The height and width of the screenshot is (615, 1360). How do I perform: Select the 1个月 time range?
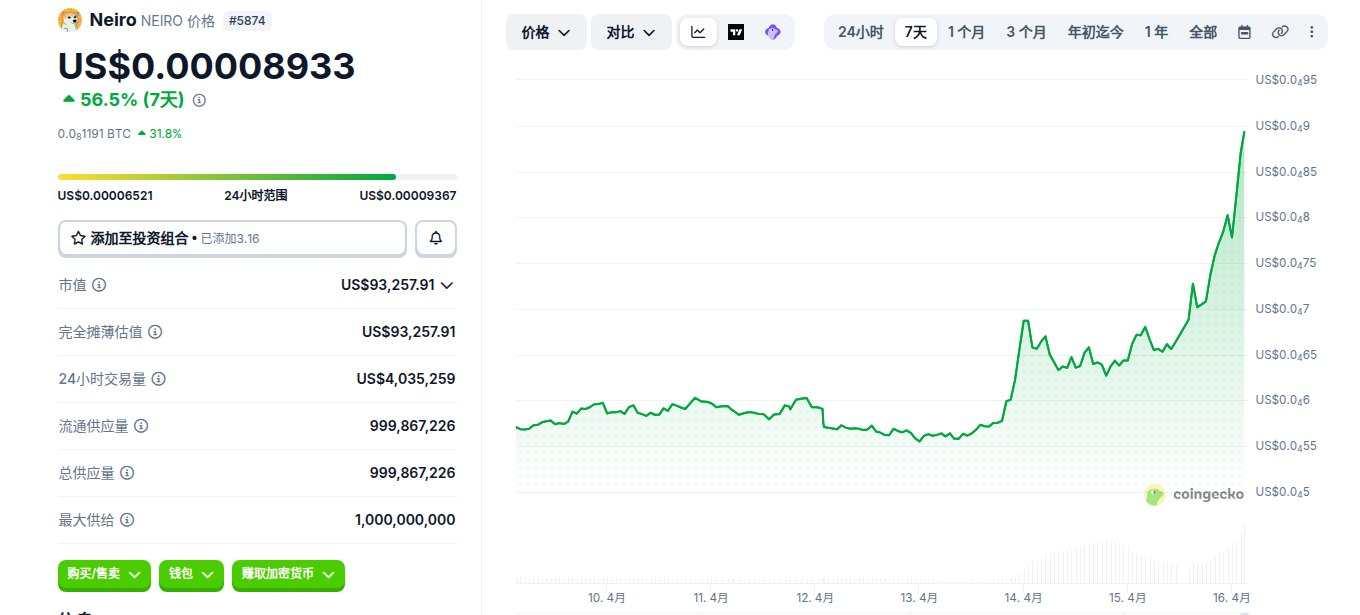click(966, 32)
